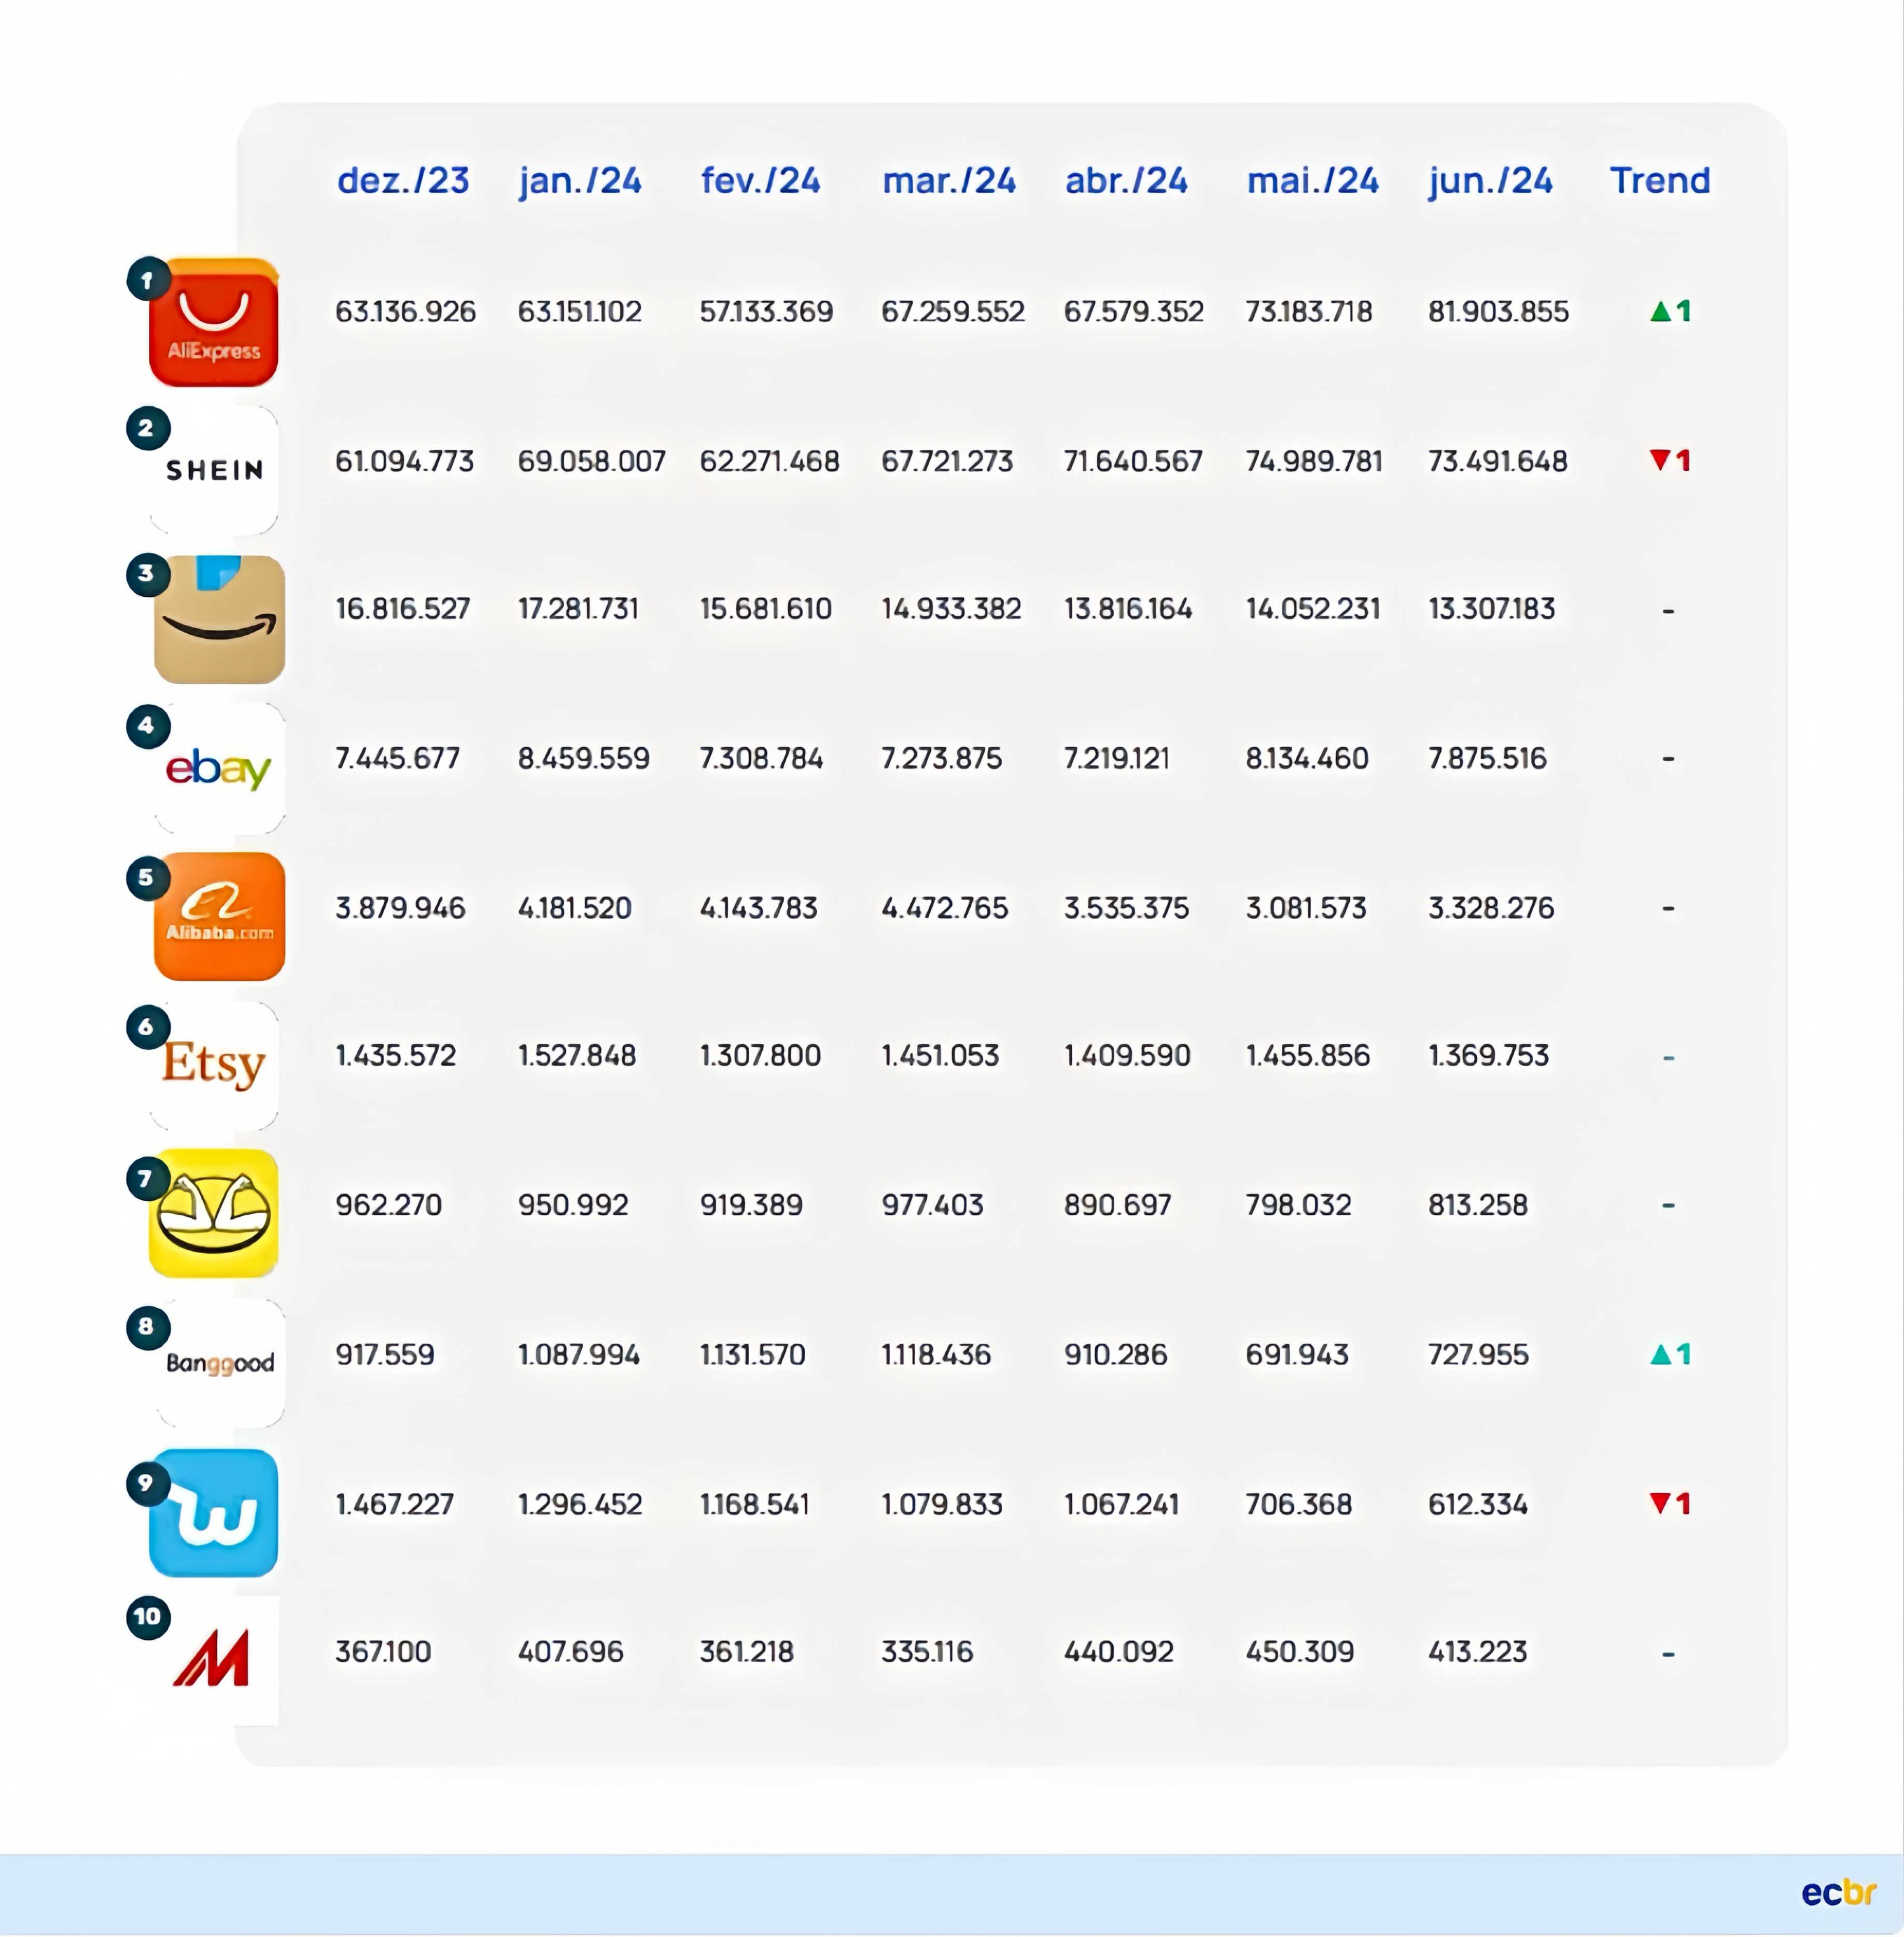Viewport: 1904px width, 1937px height.
Task: Click the value 367.100
Action: click(x=383, y=1651)
